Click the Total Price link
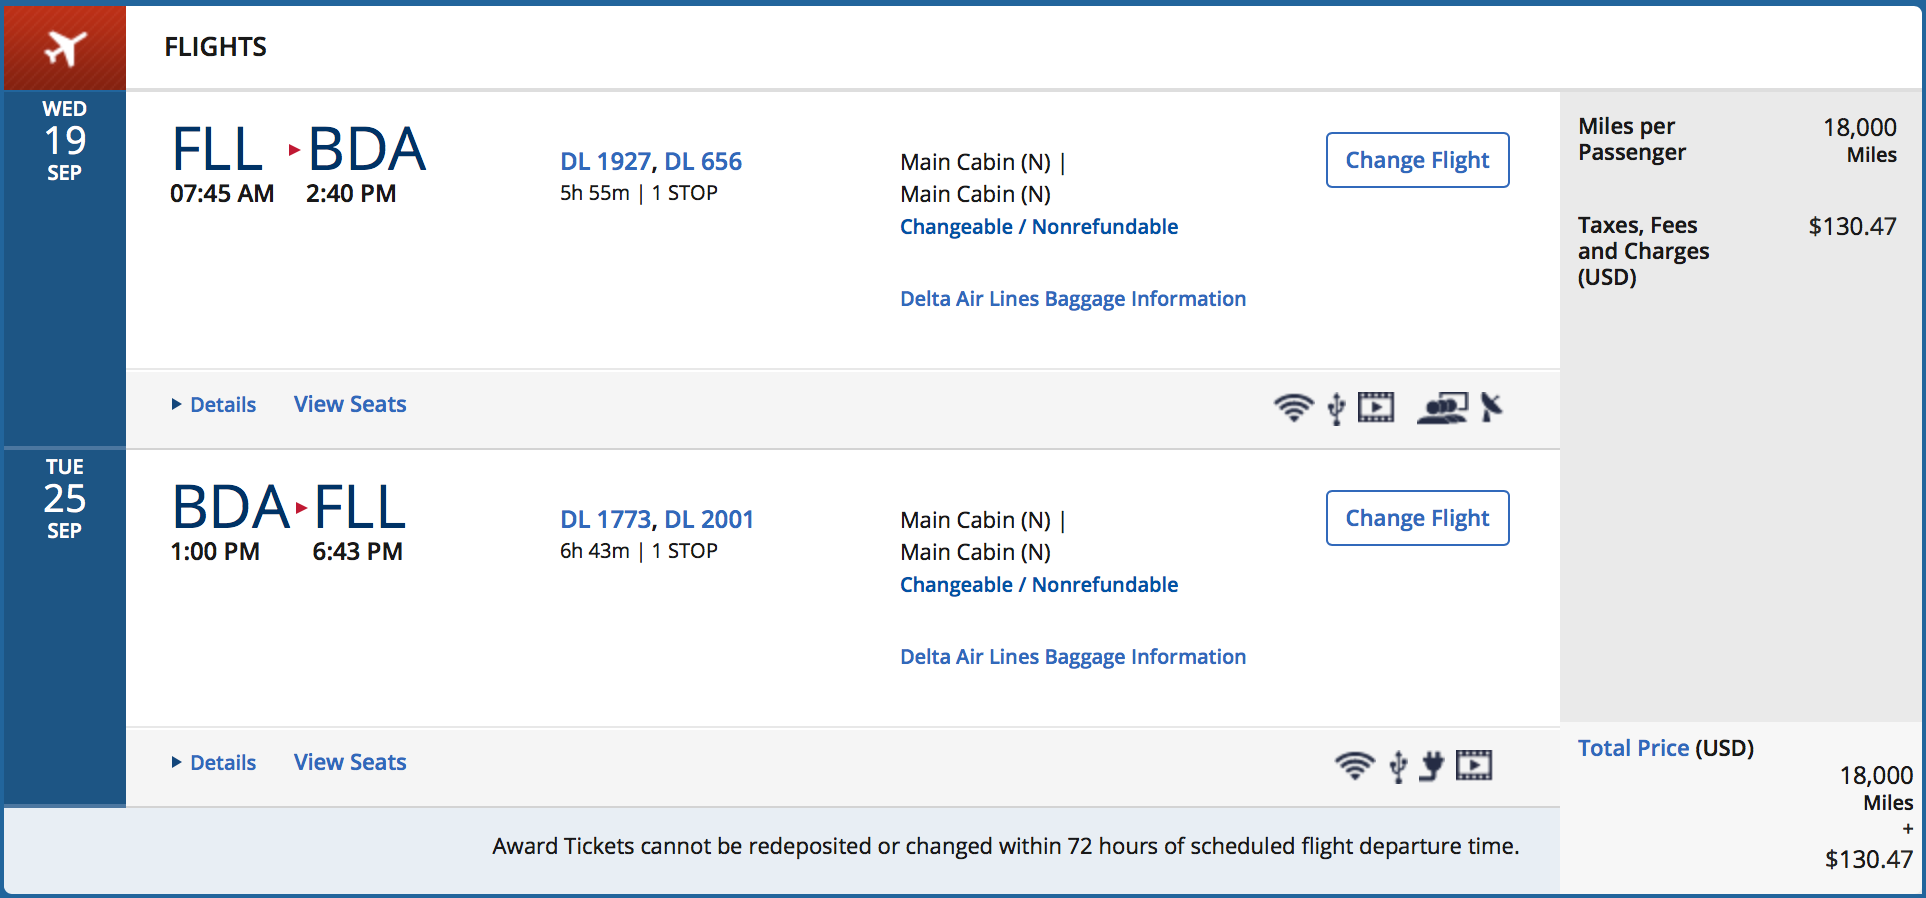Viewport: 1926px width, 898px height. tap(1633, 748)
